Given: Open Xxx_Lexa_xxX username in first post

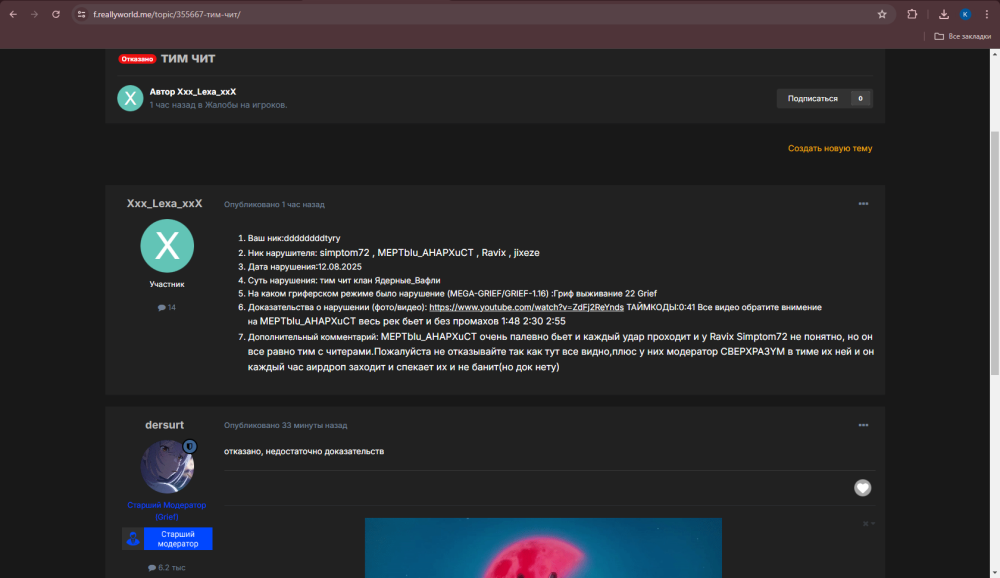Looking at the screenshot, I should 165,204.
